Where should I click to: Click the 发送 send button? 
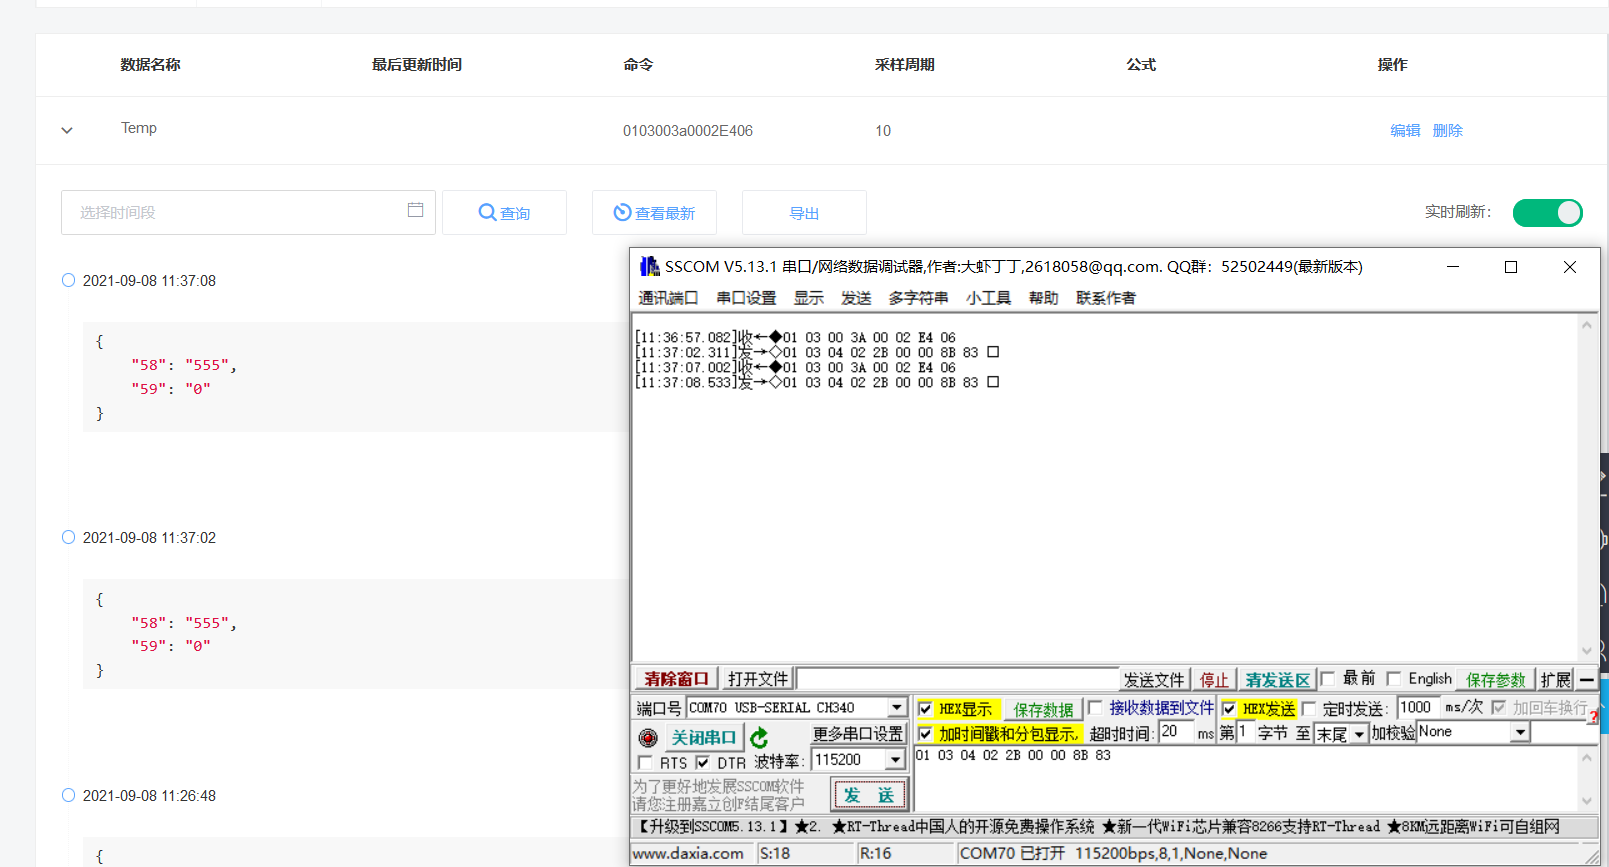tap(869, 795)
